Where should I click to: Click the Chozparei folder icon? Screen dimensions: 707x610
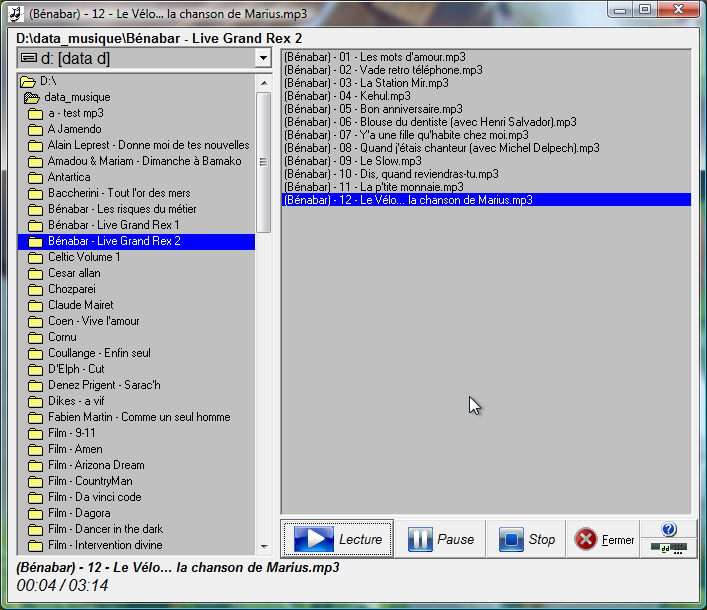point(35,289)
